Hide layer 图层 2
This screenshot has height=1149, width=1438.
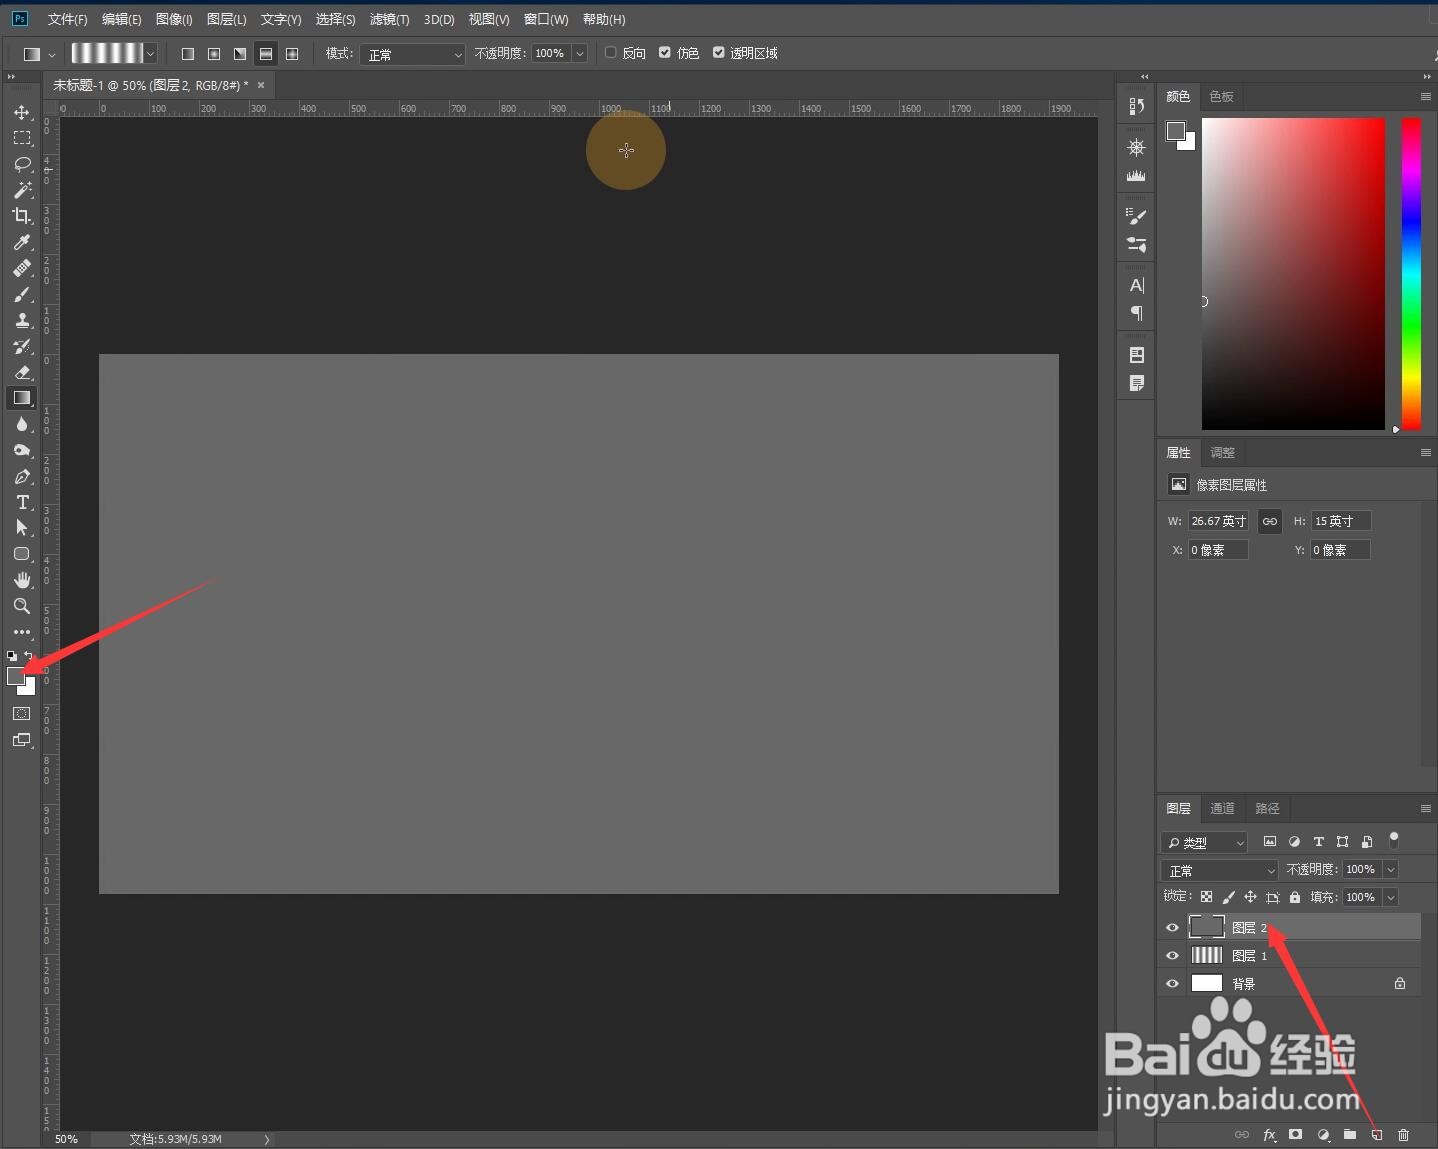point(1172,927)
